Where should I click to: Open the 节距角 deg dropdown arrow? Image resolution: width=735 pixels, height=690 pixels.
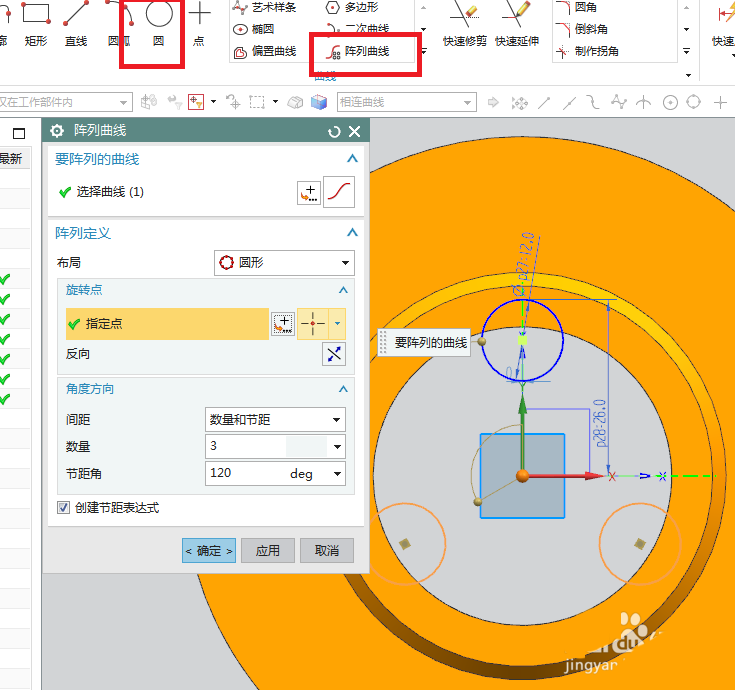pyautogui.click(x=337, y=474)
